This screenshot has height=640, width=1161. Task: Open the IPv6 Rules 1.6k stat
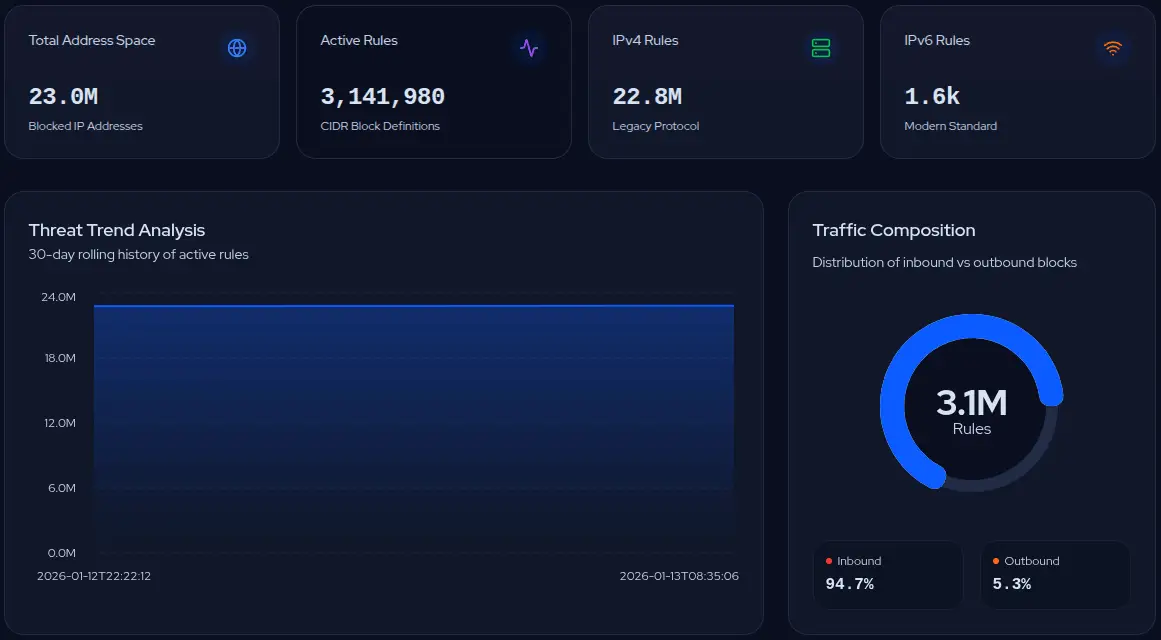pos(931,97)
